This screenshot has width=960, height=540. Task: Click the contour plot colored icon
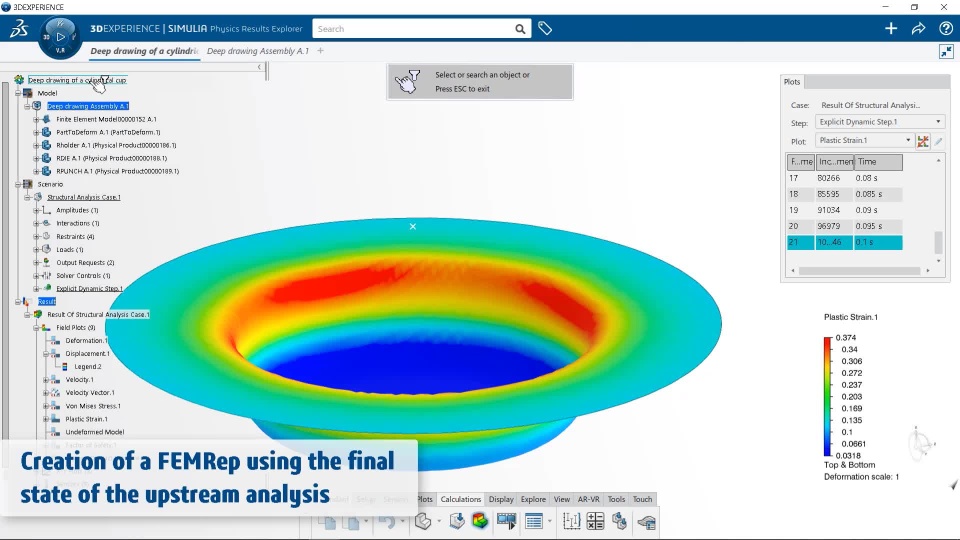tap(480, 521)
